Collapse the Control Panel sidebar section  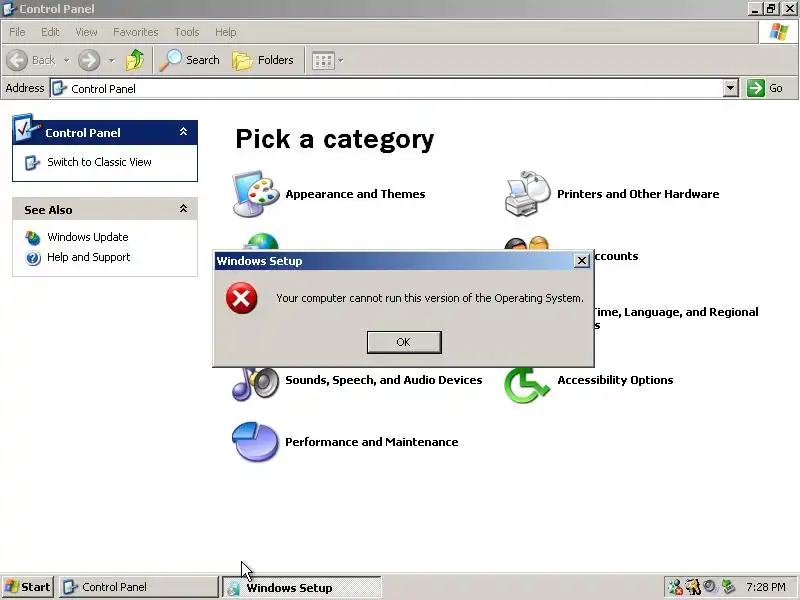(x=183, y=132)
